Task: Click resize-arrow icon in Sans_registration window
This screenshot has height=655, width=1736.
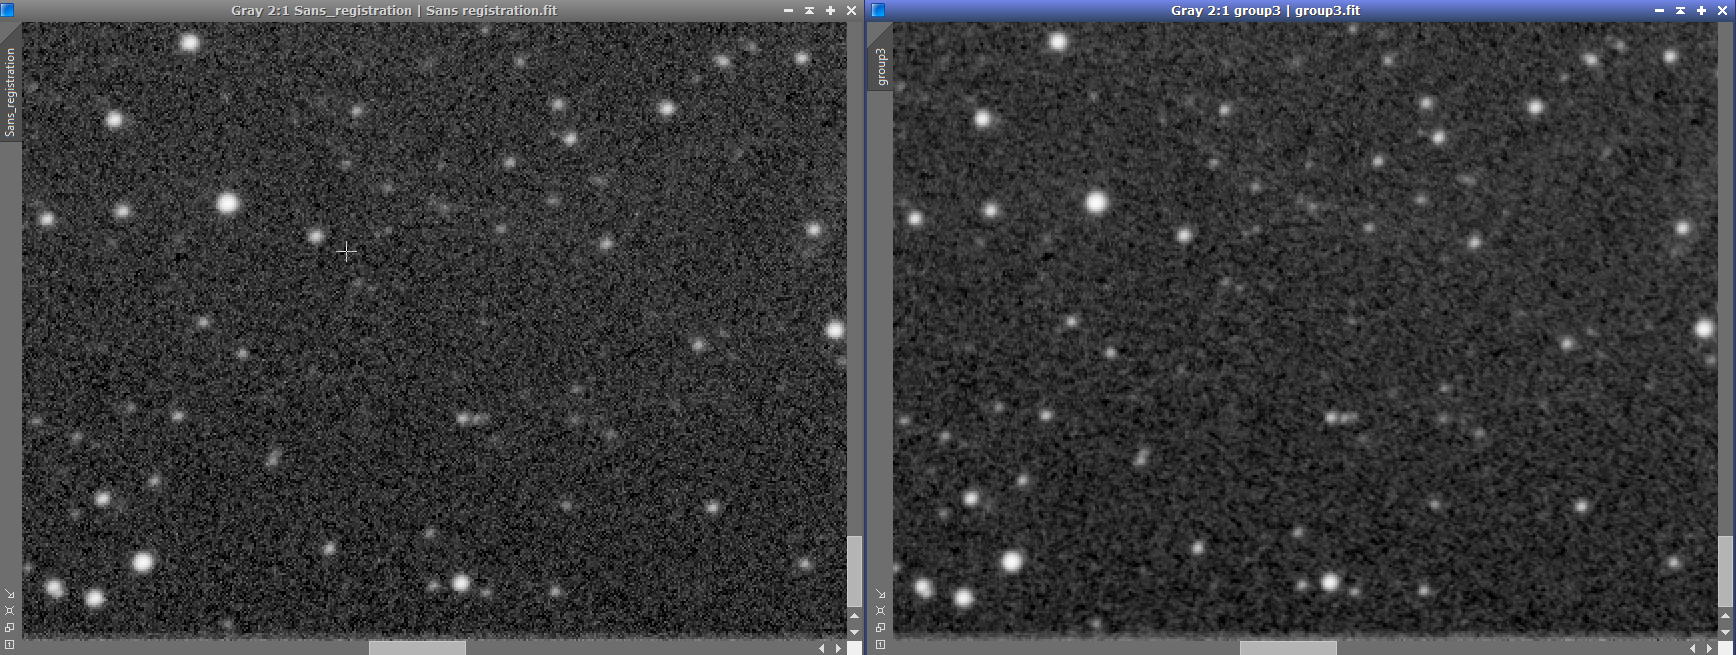Action: (x=9, y=593)
